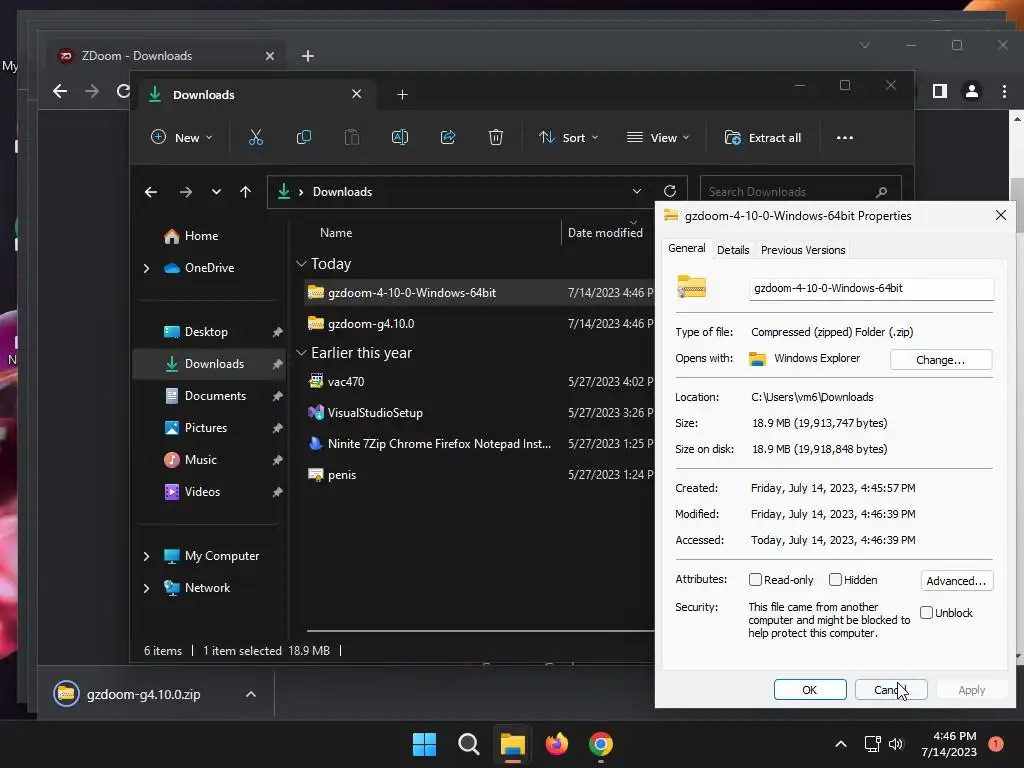Click the Chrome back arrow button
The height and width of the screenshot is (768, 1024).
pyautogui.click(x=60, y=91)
